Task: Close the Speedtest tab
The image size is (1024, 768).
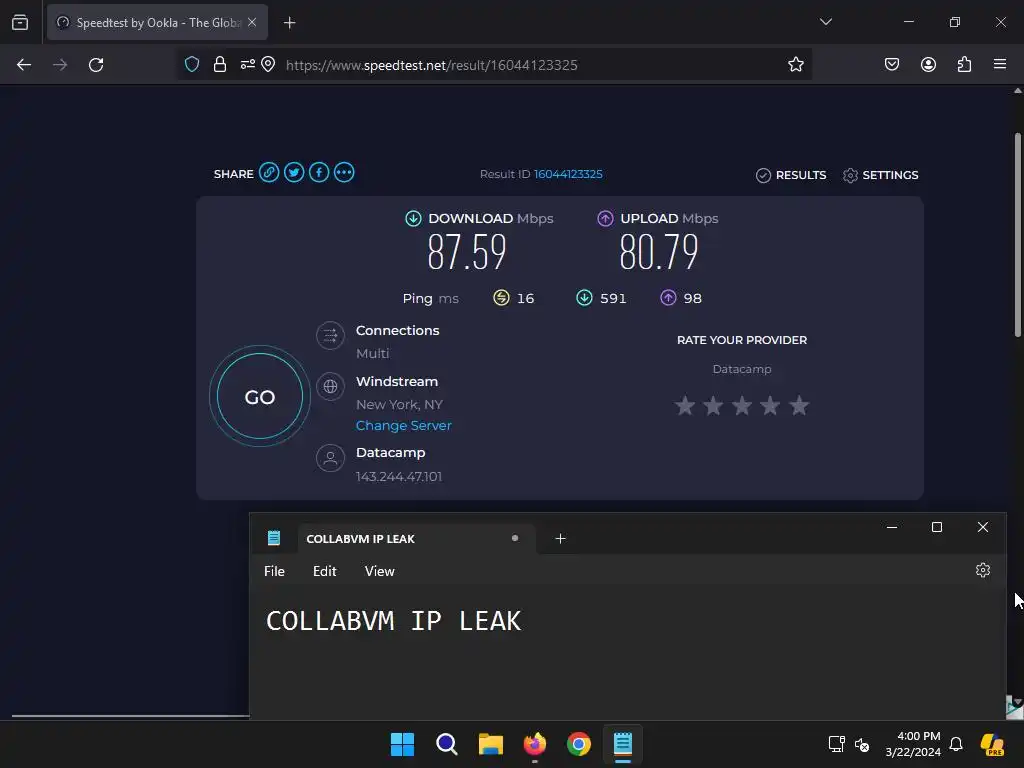Action: pyautogui.click(x=252, y=22)
